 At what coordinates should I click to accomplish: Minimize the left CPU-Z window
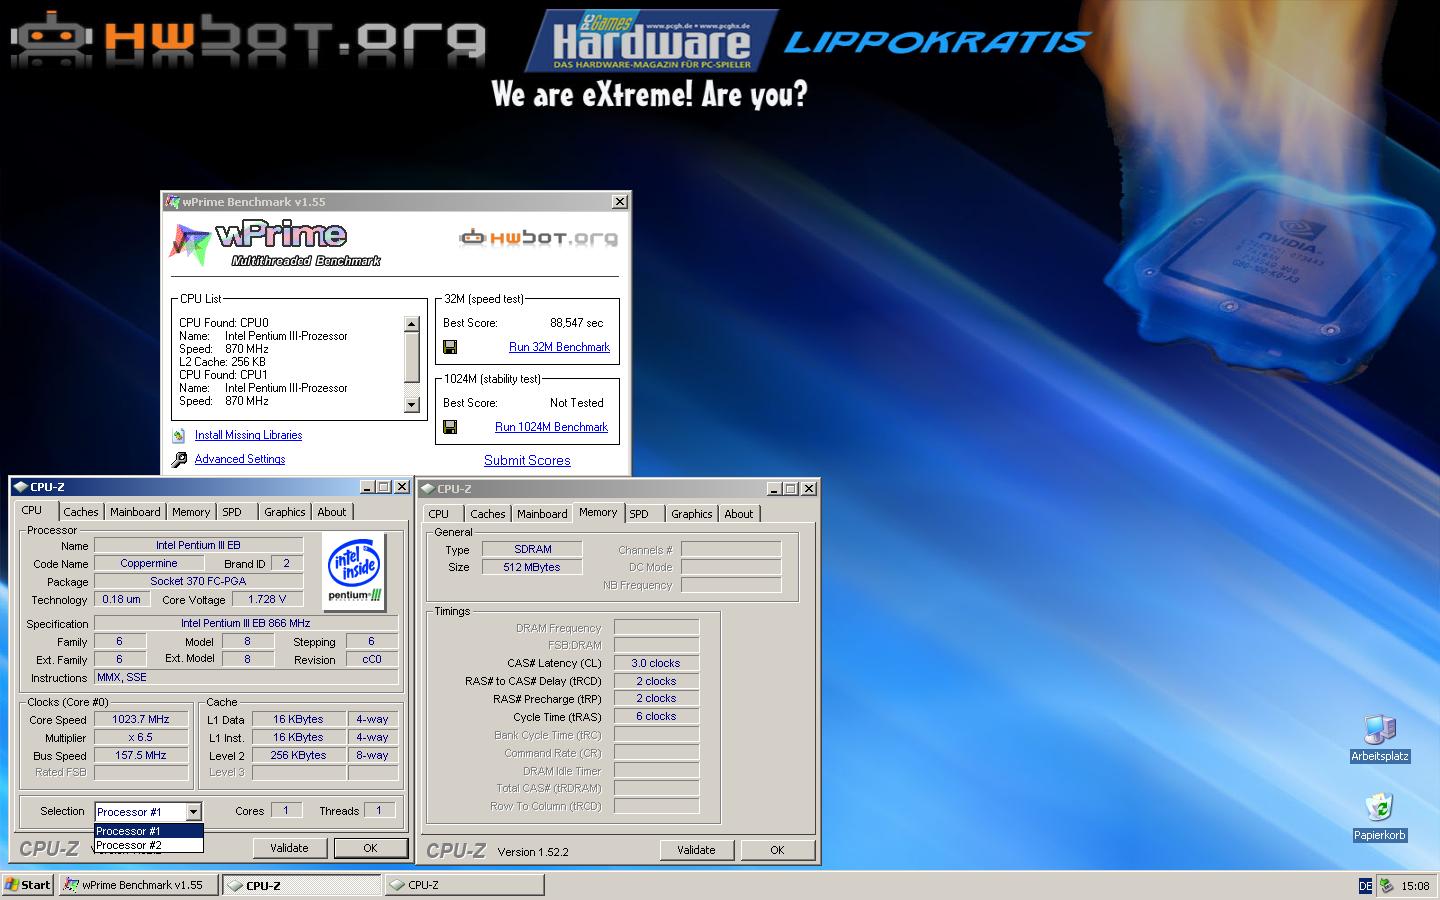pyautogui.click(x=367, y=487)
